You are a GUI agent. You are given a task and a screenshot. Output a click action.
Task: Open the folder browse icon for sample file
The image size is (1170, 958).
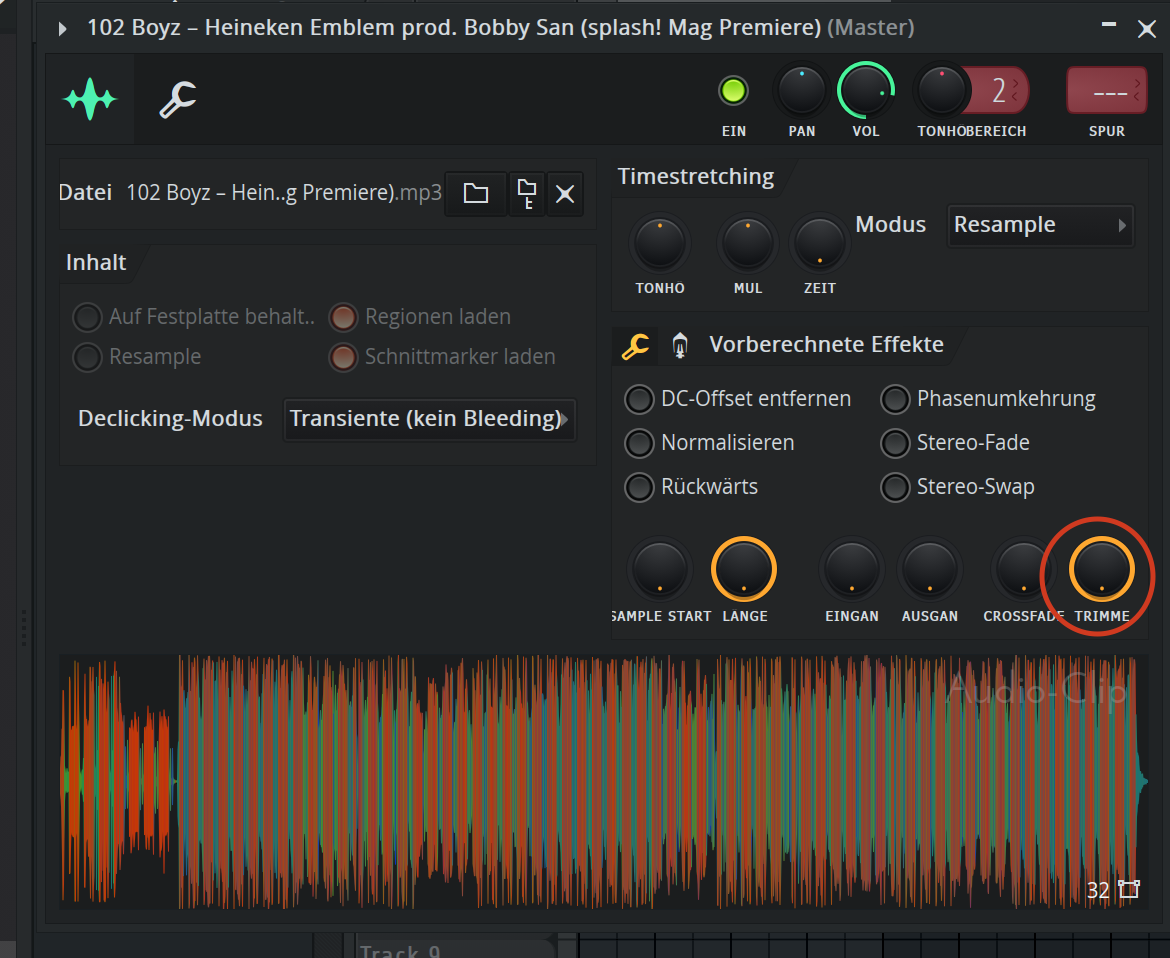coord(475,194)
